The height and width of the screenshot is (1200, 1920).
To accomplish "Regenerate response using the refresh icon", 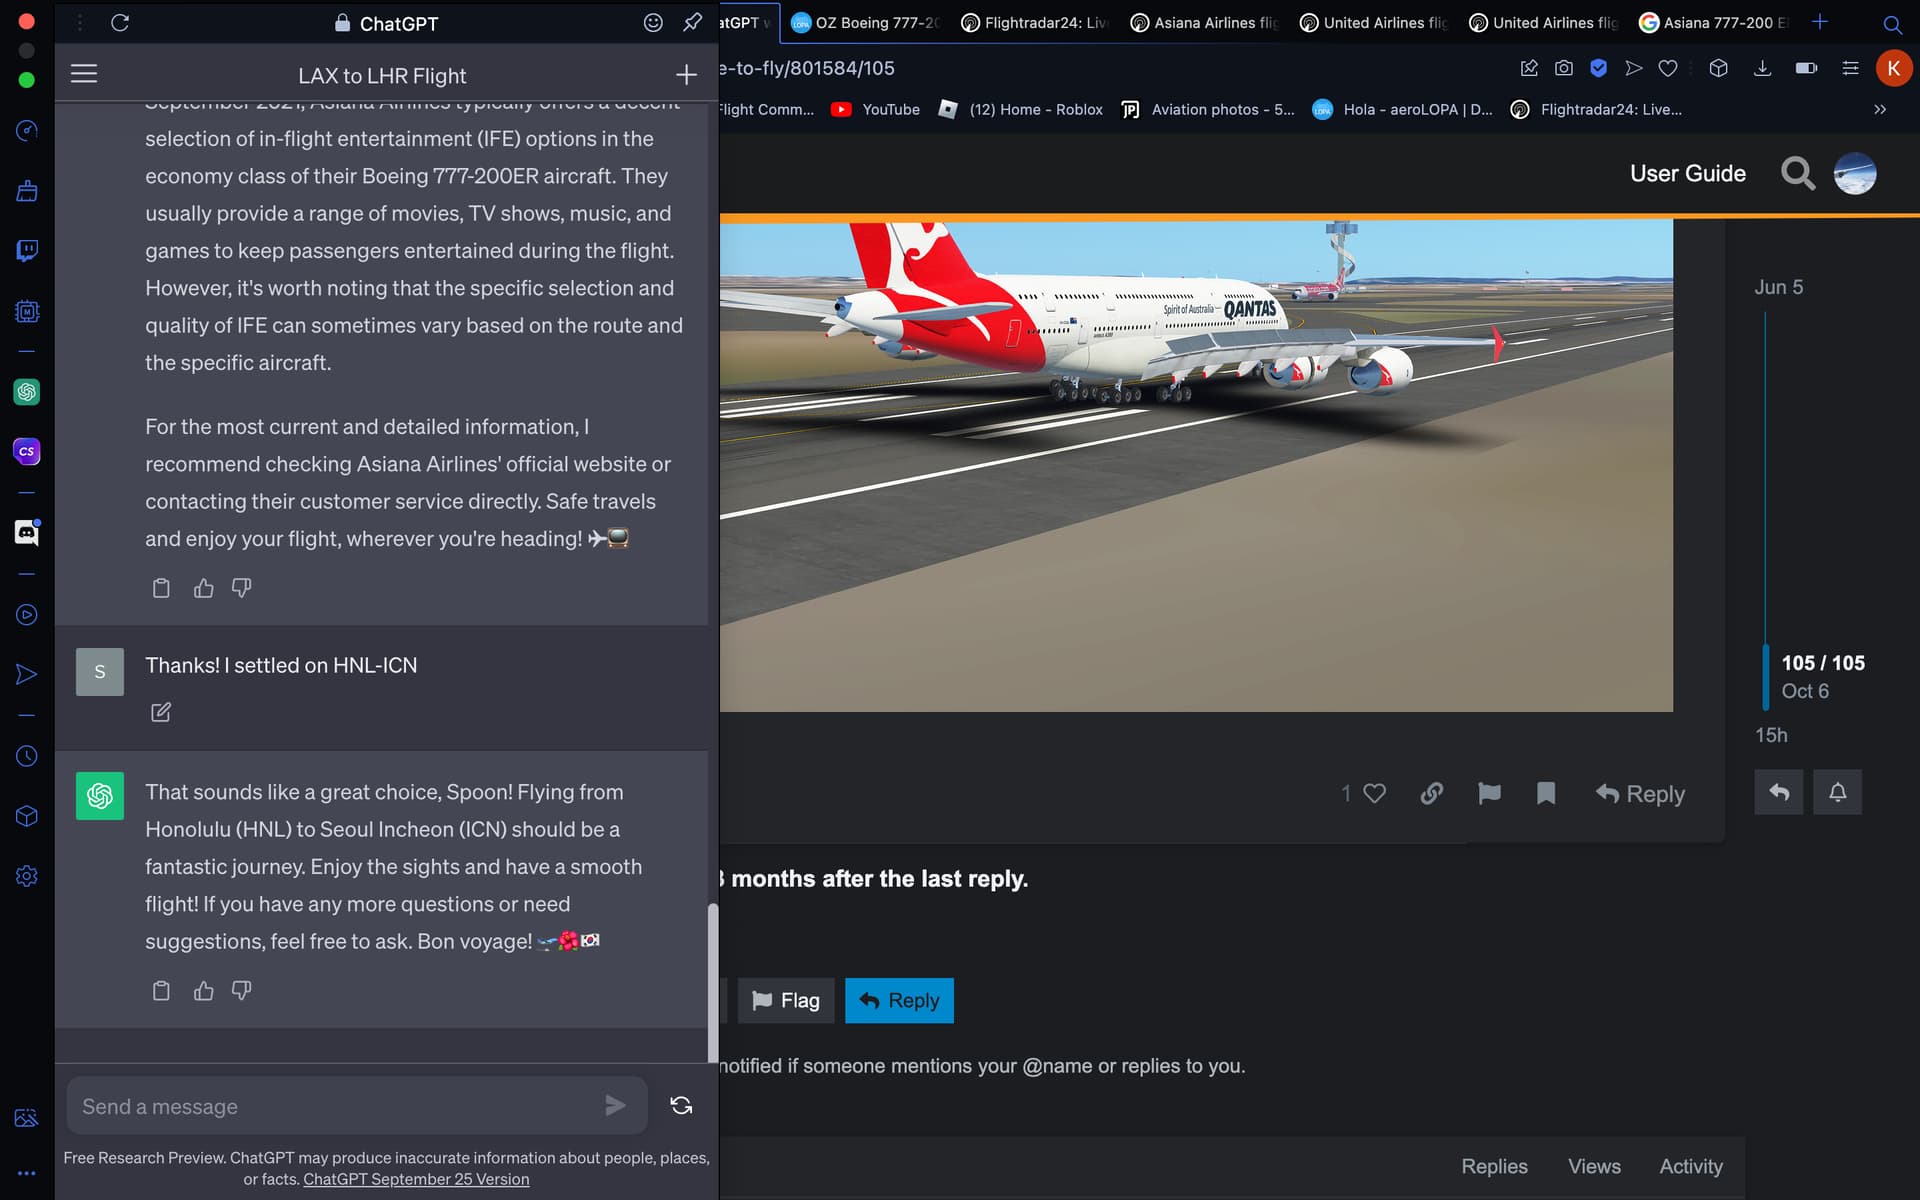I will coord(681,1105).
